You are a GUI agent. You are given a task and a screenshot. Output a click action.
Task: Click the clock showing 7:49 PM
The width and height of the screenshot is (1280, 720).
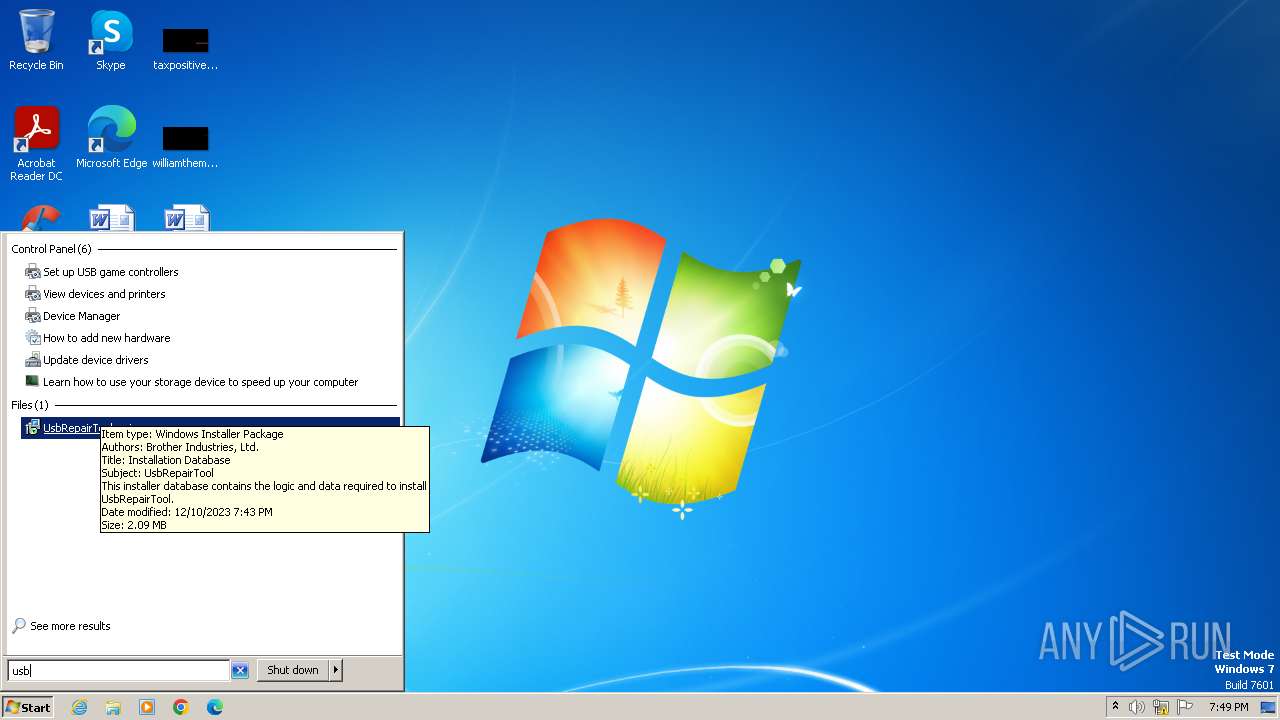(1228, 707)
